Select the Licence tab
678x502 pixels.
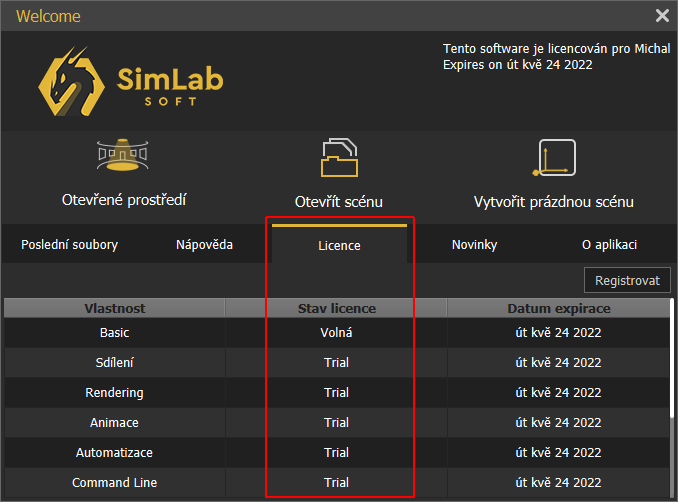tap(339, 245)
